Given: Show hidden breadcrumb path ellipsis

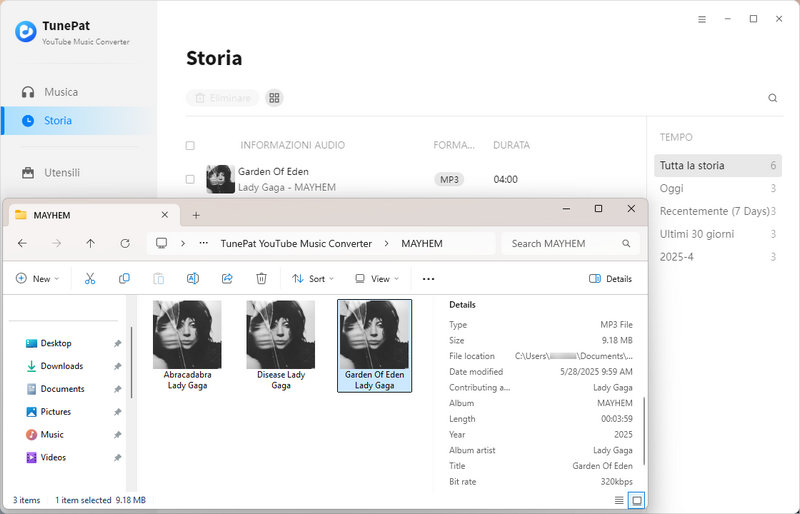Looking at the screenshot, I should 204,243.
